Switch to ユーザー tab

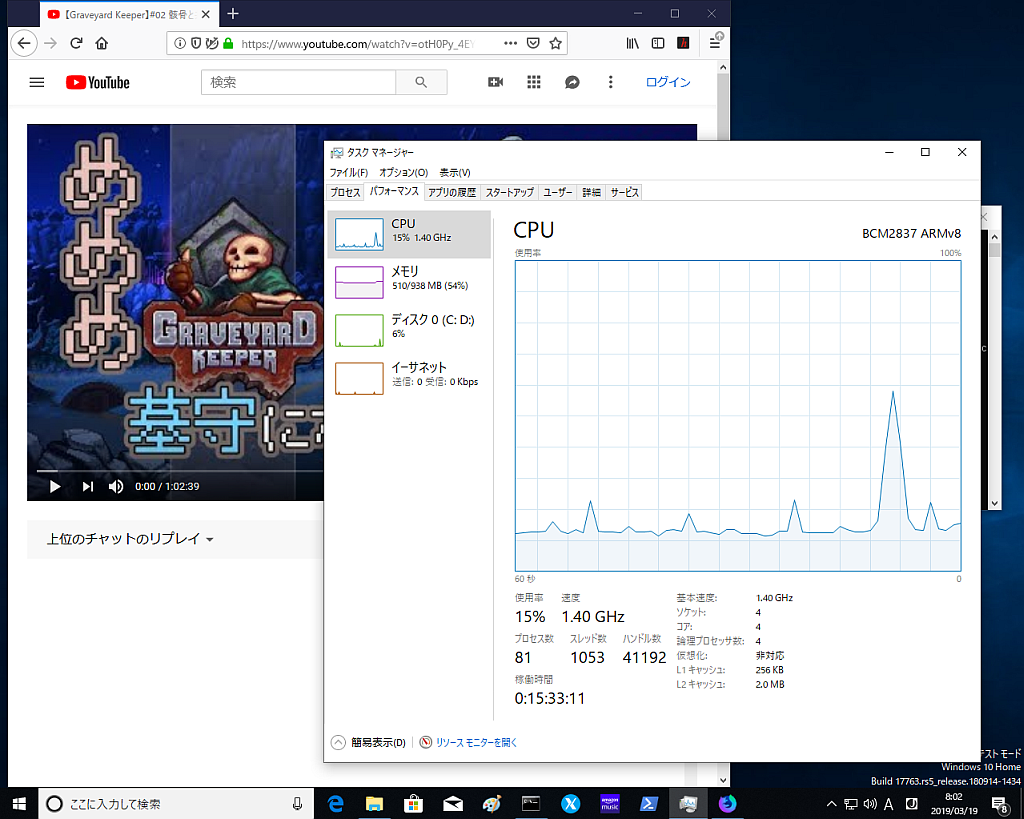558,193
